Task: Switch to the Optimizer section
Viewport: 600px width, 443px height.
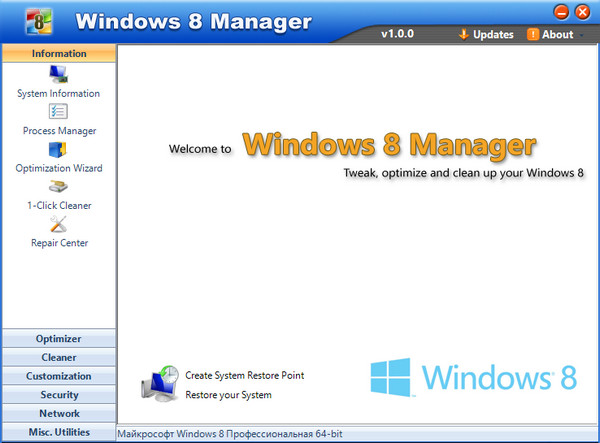Action: point(59,338)
